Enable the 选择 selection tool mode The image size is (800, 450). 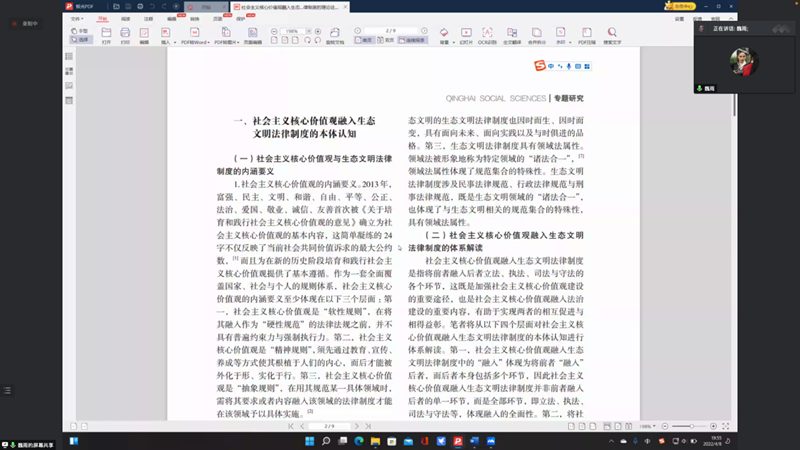82,40
